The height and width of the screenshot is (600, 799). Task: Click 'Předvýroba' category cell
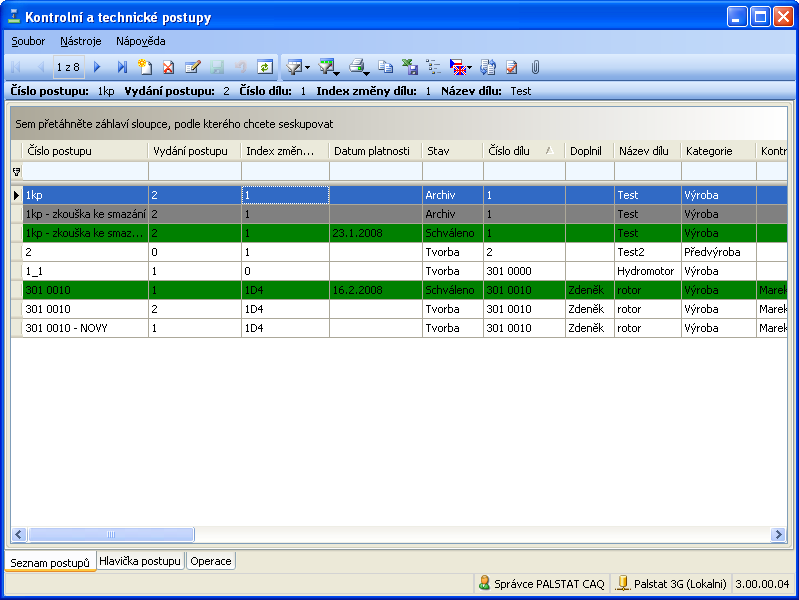point(718,252)
